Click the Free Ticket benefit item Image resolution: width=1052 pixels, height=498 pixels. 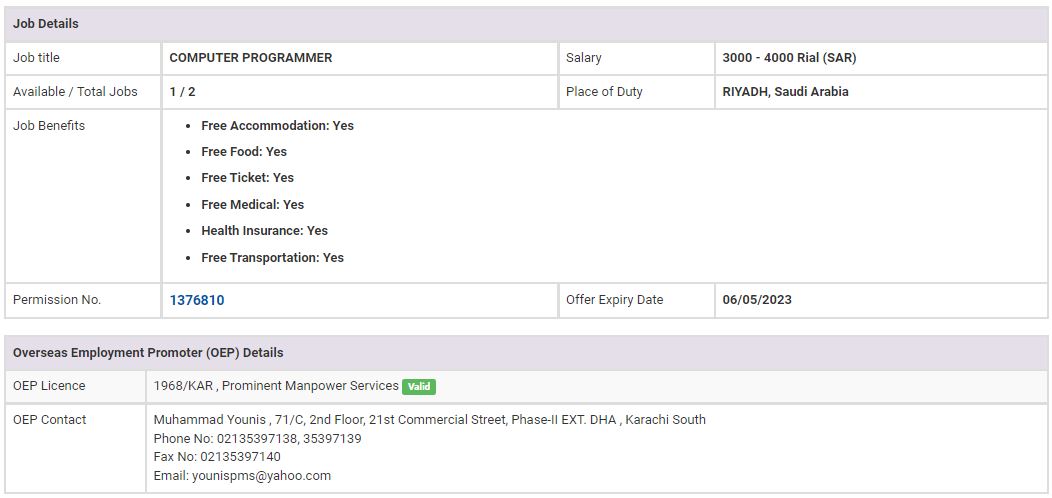[x=247, y=178]
